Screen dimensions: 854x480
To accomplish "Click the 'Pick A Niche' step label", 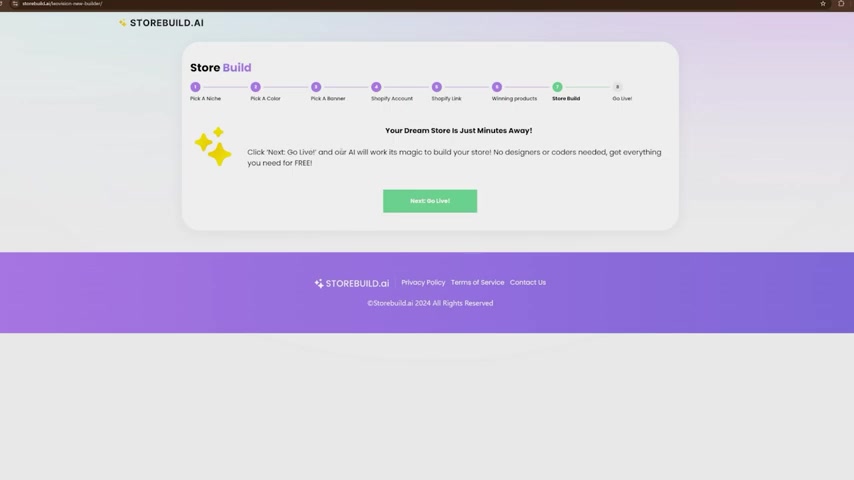I will 205,99.
